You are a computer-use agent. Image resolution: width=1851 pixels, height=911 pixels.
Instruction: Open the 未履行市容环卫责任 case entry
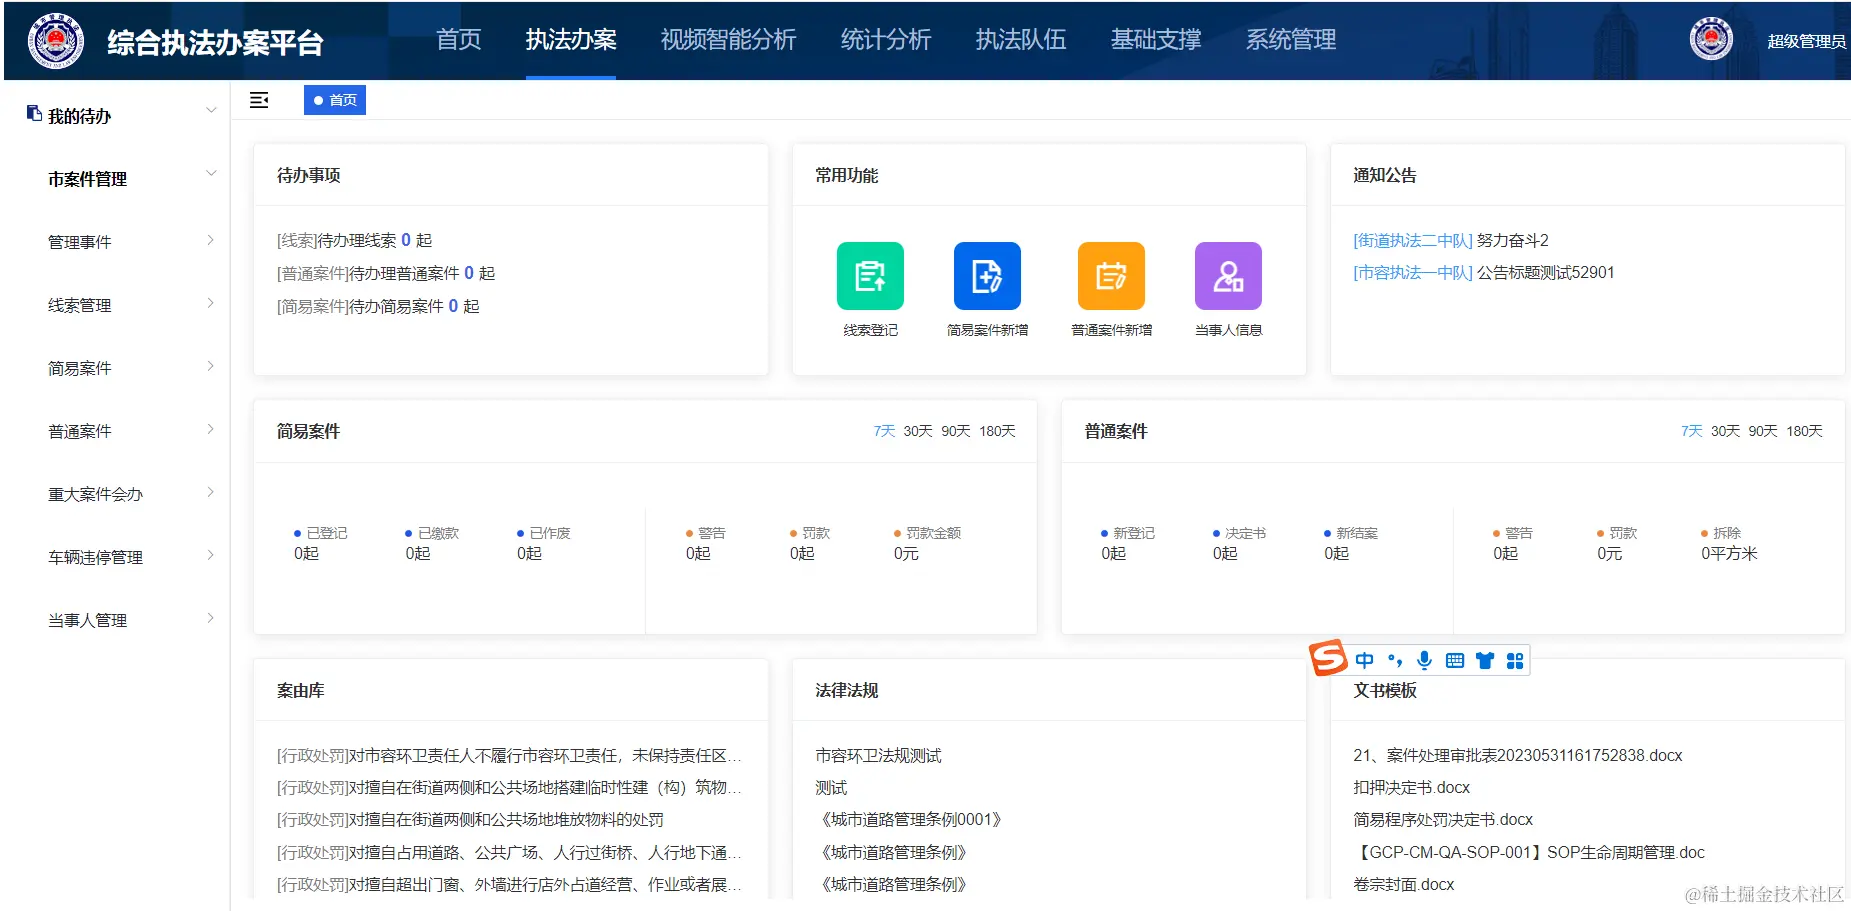pyautogui.click(x=509, y=755)
